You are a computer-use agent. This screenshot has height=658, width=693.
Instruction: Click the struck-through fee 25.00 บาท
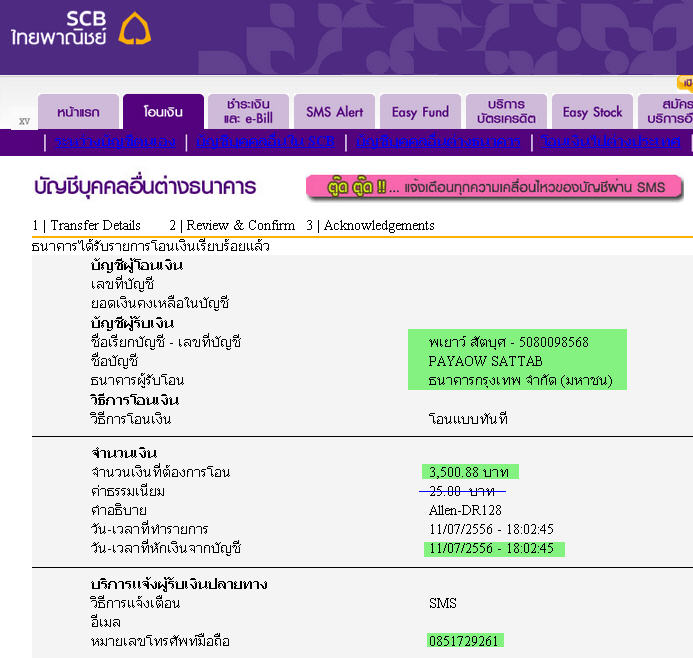(462, 491)
